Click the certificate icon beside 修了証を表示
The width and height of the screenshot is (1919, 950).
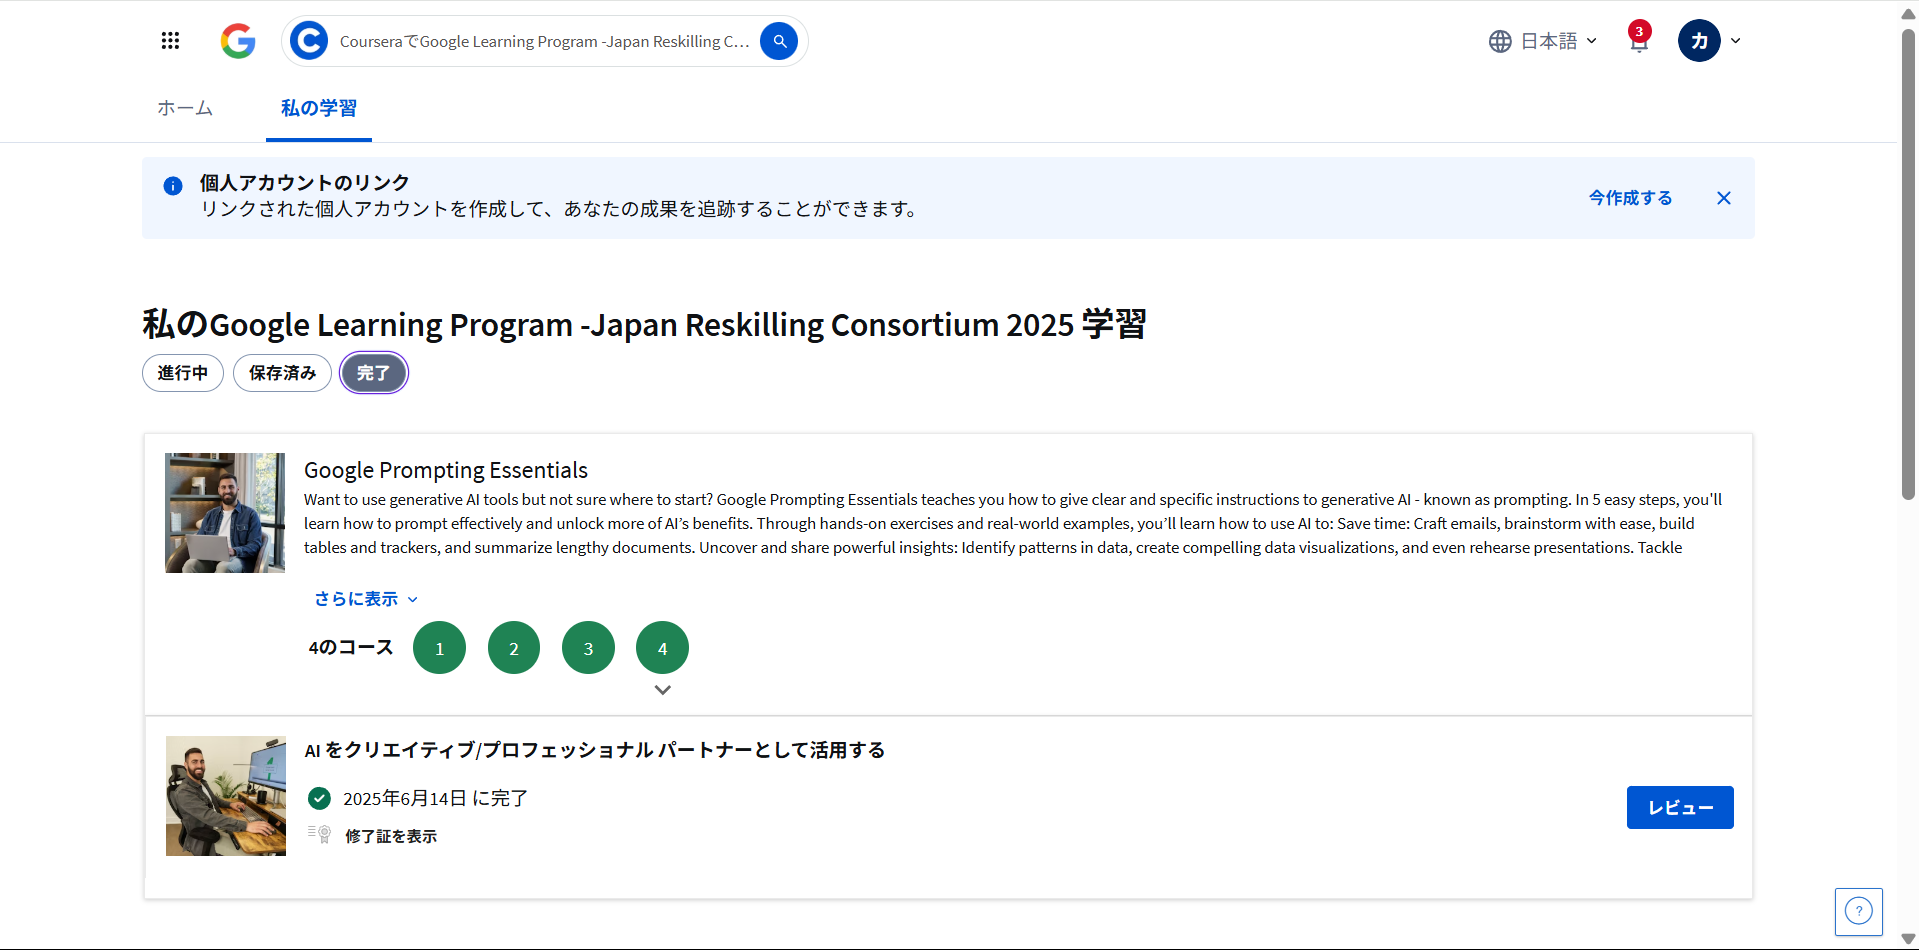[320, 834]
